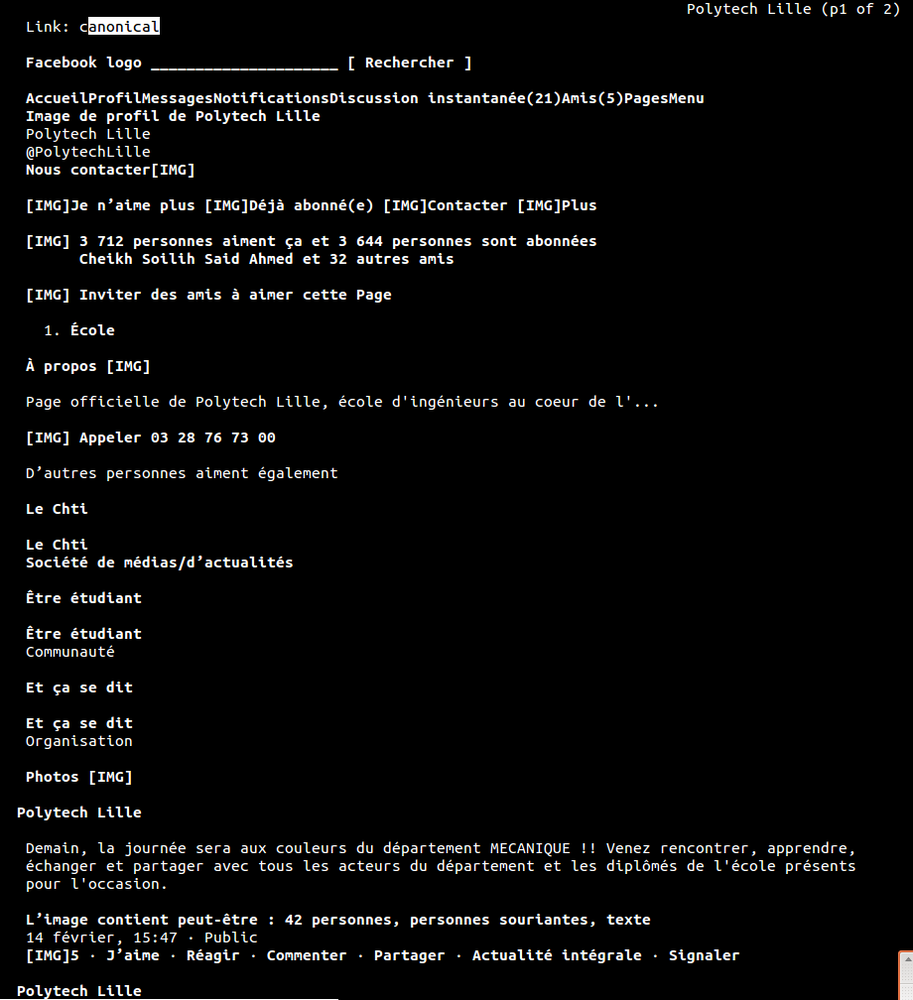This screenshot has width=913, height=1000.
Task: Click the [IMG] placeholder before the Plus link
Action: [538, 206]
